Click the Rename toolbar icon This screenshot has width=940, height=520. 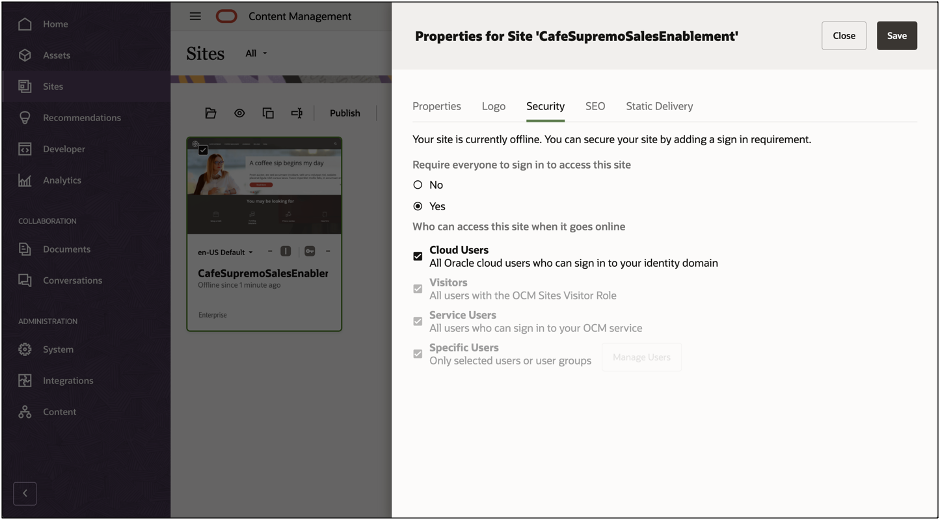click(297, 113)
